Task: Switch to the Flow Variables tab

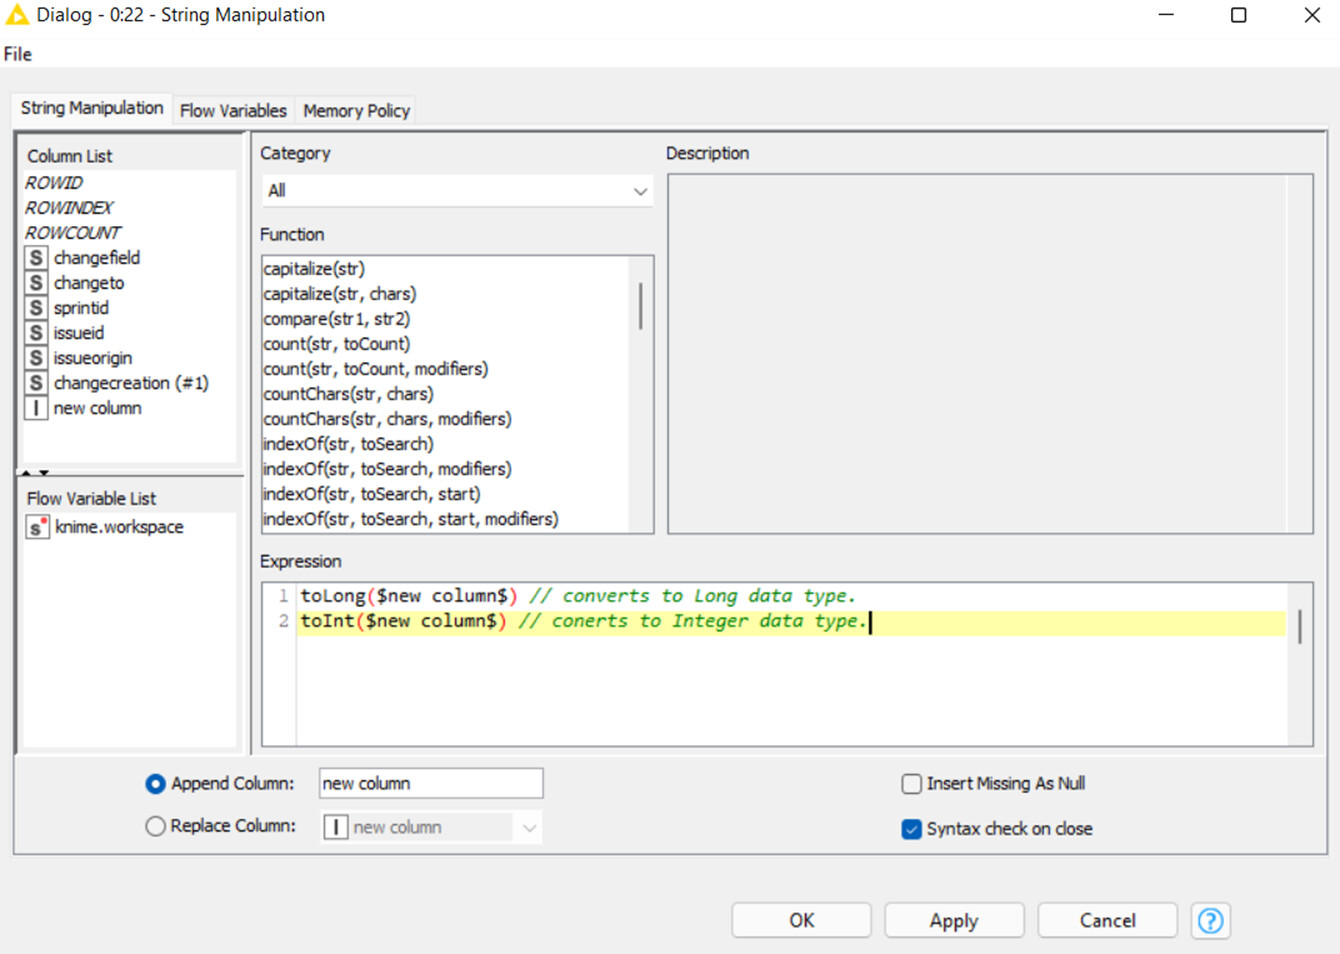Action: pyautogui.click(x=232, y=110)
